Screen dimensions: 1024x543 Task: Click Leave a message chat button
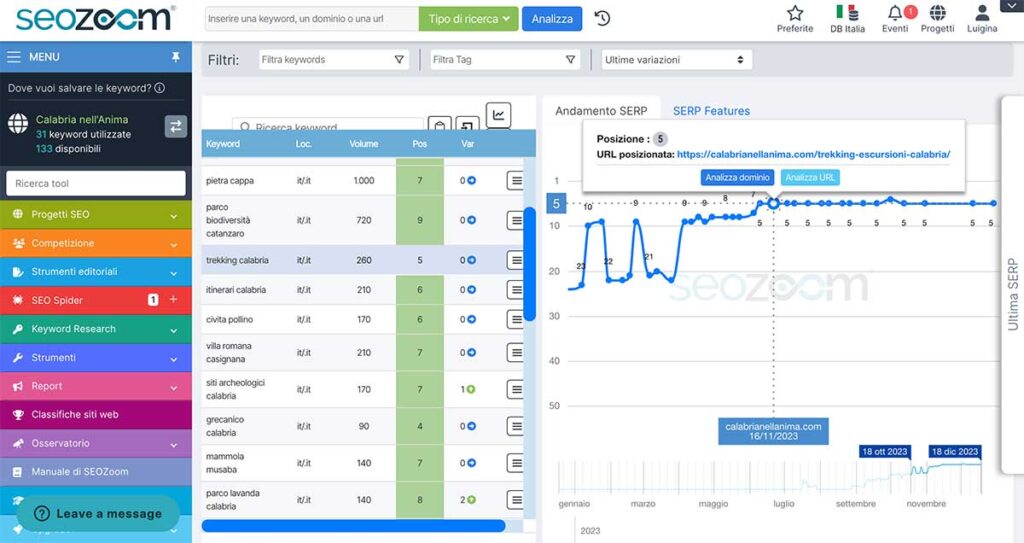point(98,514)
